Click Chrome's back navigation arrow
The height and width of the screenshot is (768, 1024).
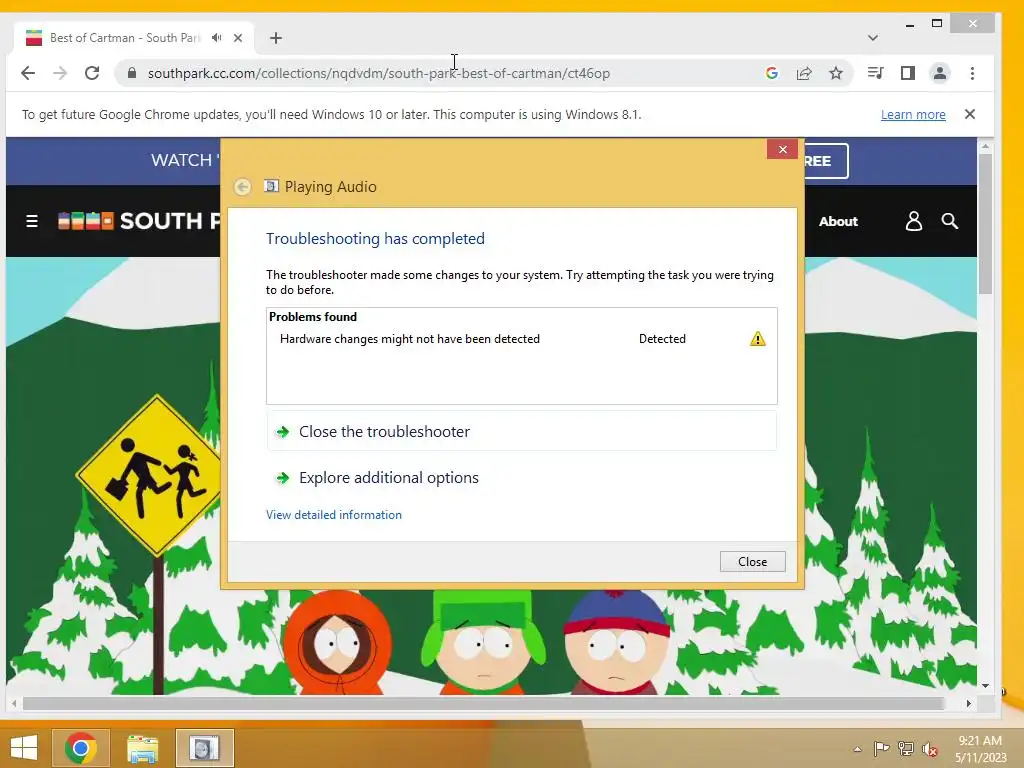(x=27, y=73)
